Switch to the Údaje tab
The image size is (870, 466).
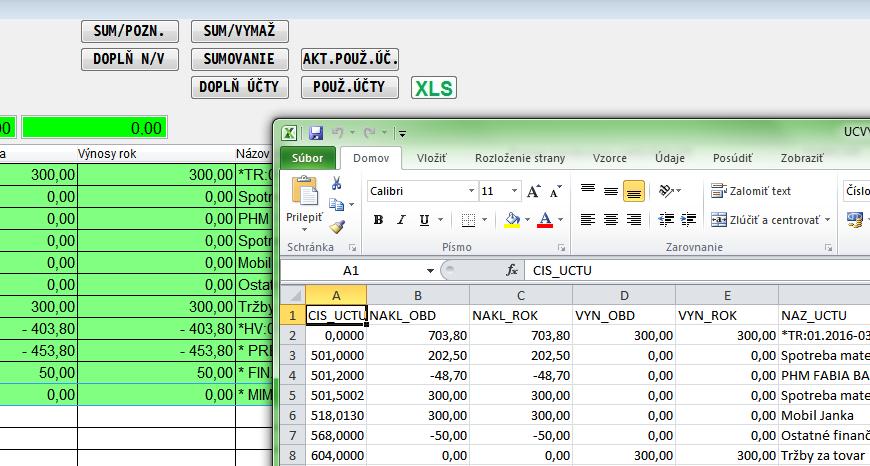click(x=670, y=158)
